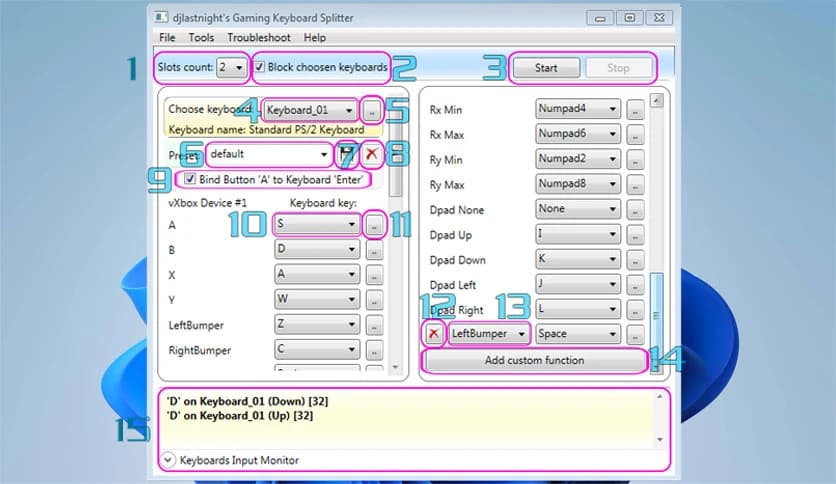Screen dimensions: 836x484
Task: Open the Dpad Left key dropdown
Action: pyautogui.click(x=611, y=284)
